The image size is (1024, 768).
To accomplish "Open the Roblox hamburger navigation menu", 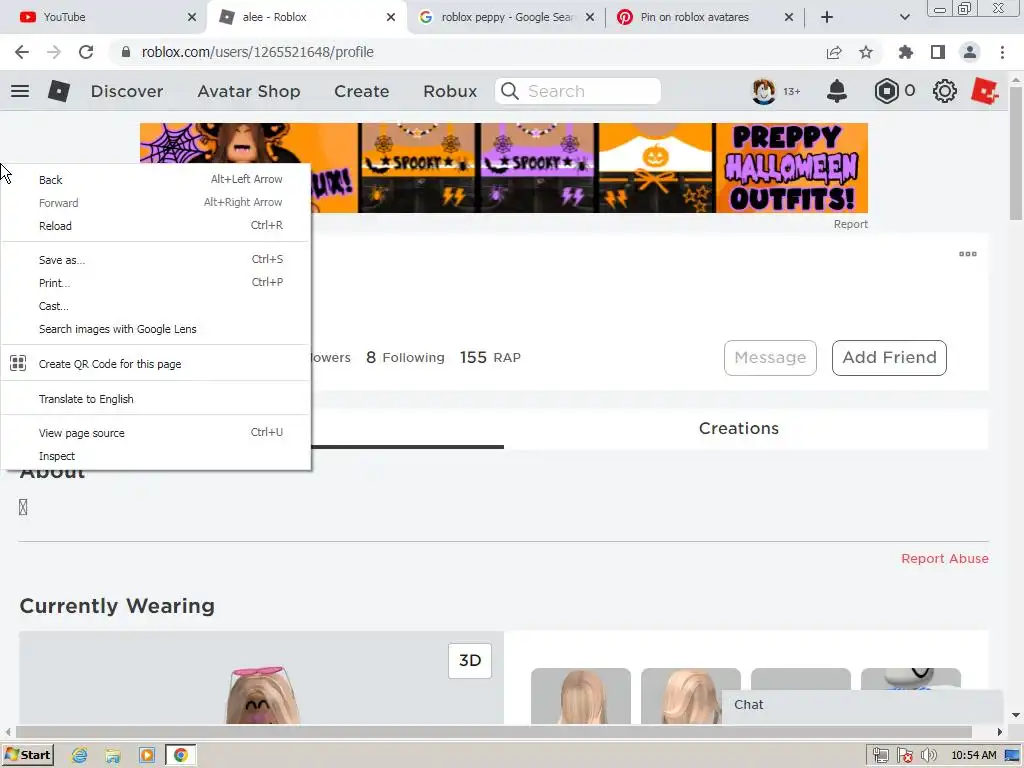I will pyautogui.click(x=20, y=91).
